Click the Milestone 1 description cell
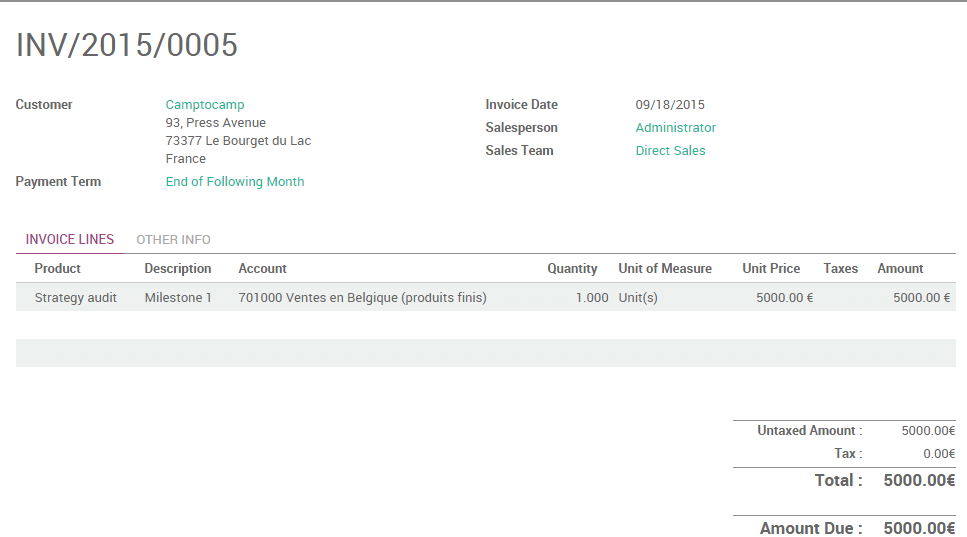The height and width of the screenshot is (537, 967). pyautogui.click(x=178, y=298)
